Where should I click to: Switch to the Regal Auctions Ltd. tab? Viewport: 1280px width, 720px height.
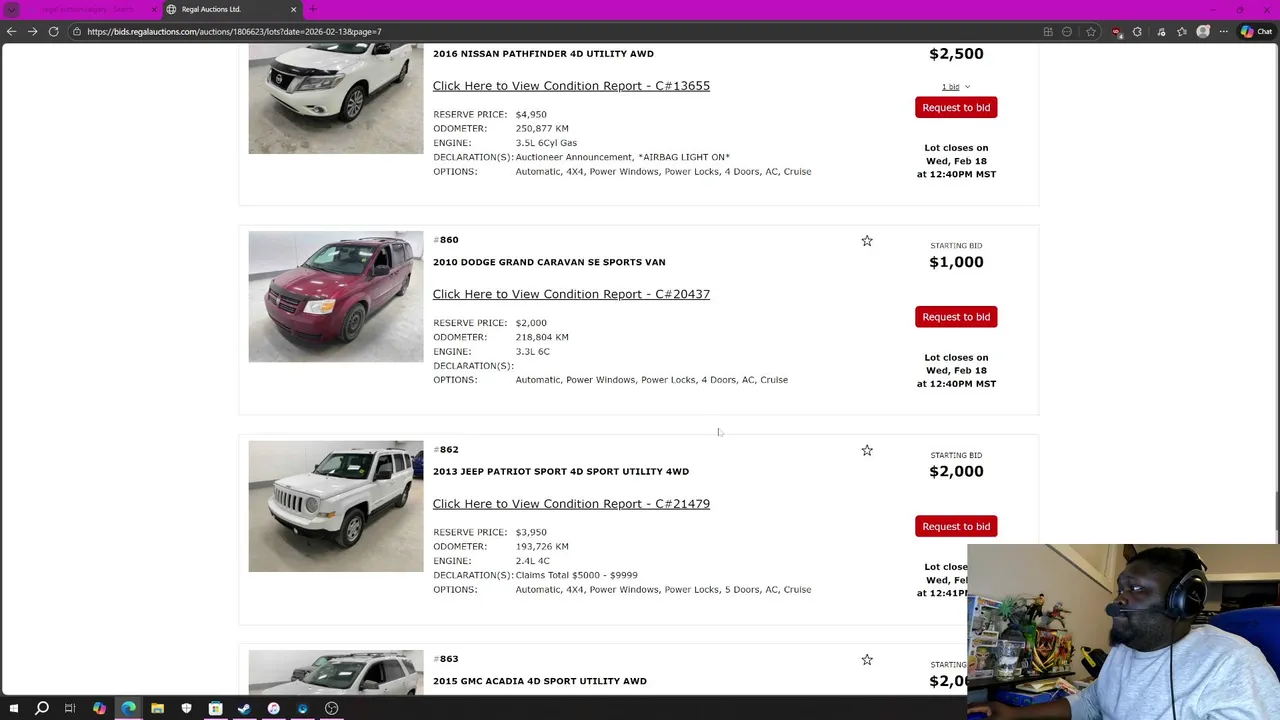coord(231,9)
